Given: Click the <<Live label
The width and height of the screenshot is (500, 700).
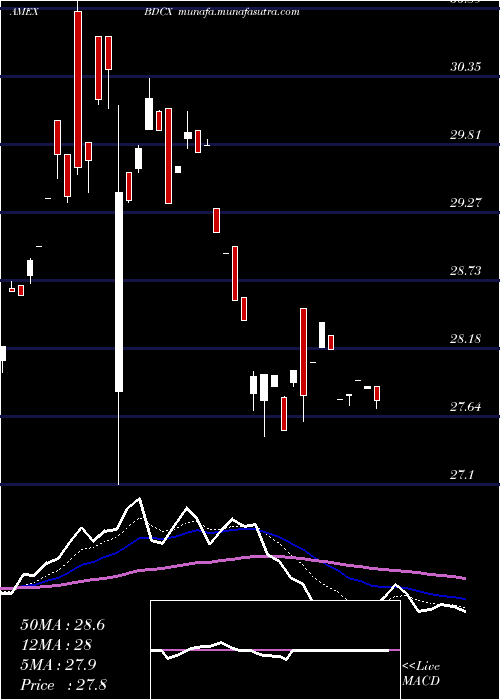Looking at the screenshot, I should click(x=421, y=667).
